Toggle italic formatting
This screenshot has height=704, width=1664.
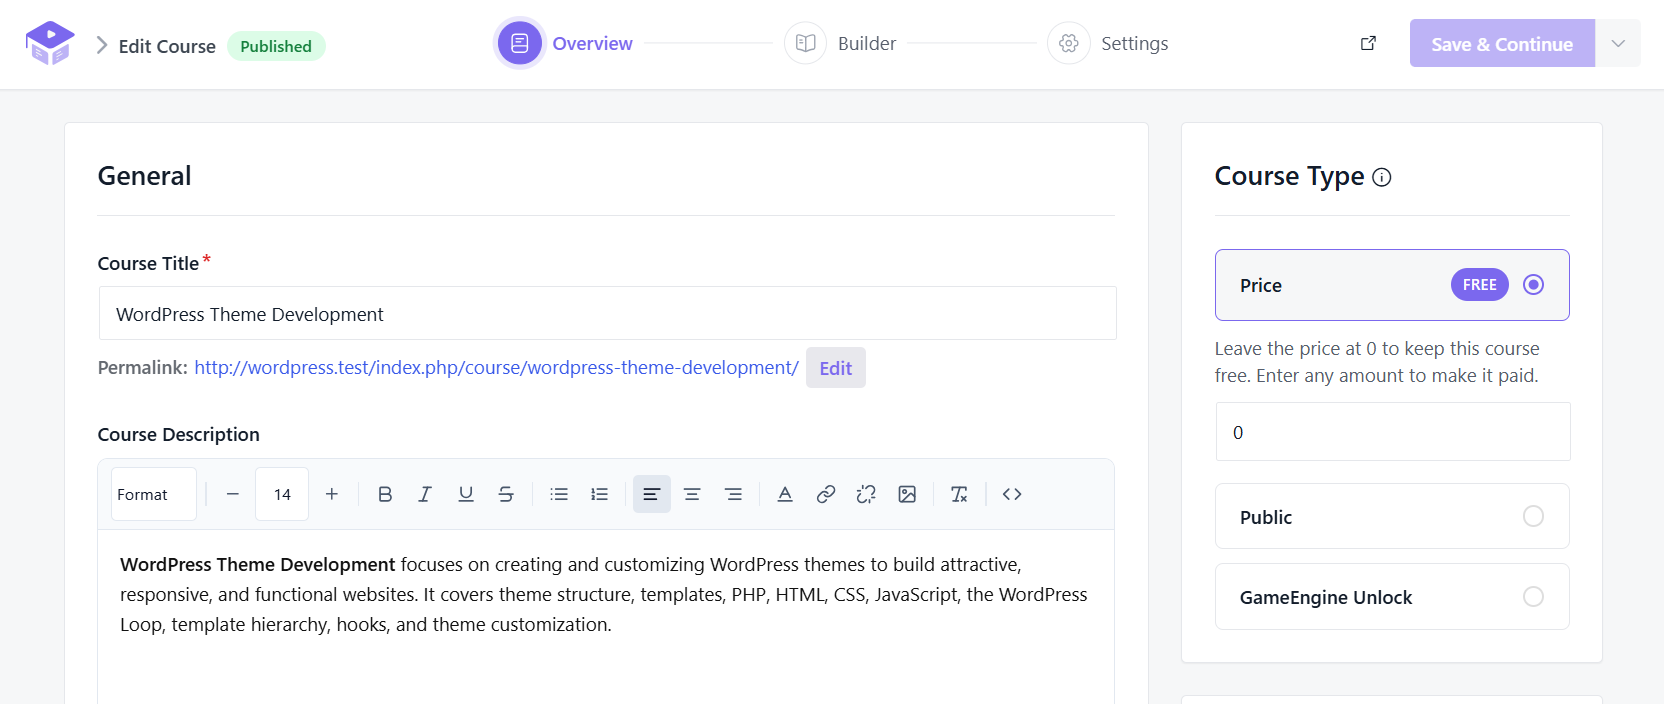pos(425,494)
